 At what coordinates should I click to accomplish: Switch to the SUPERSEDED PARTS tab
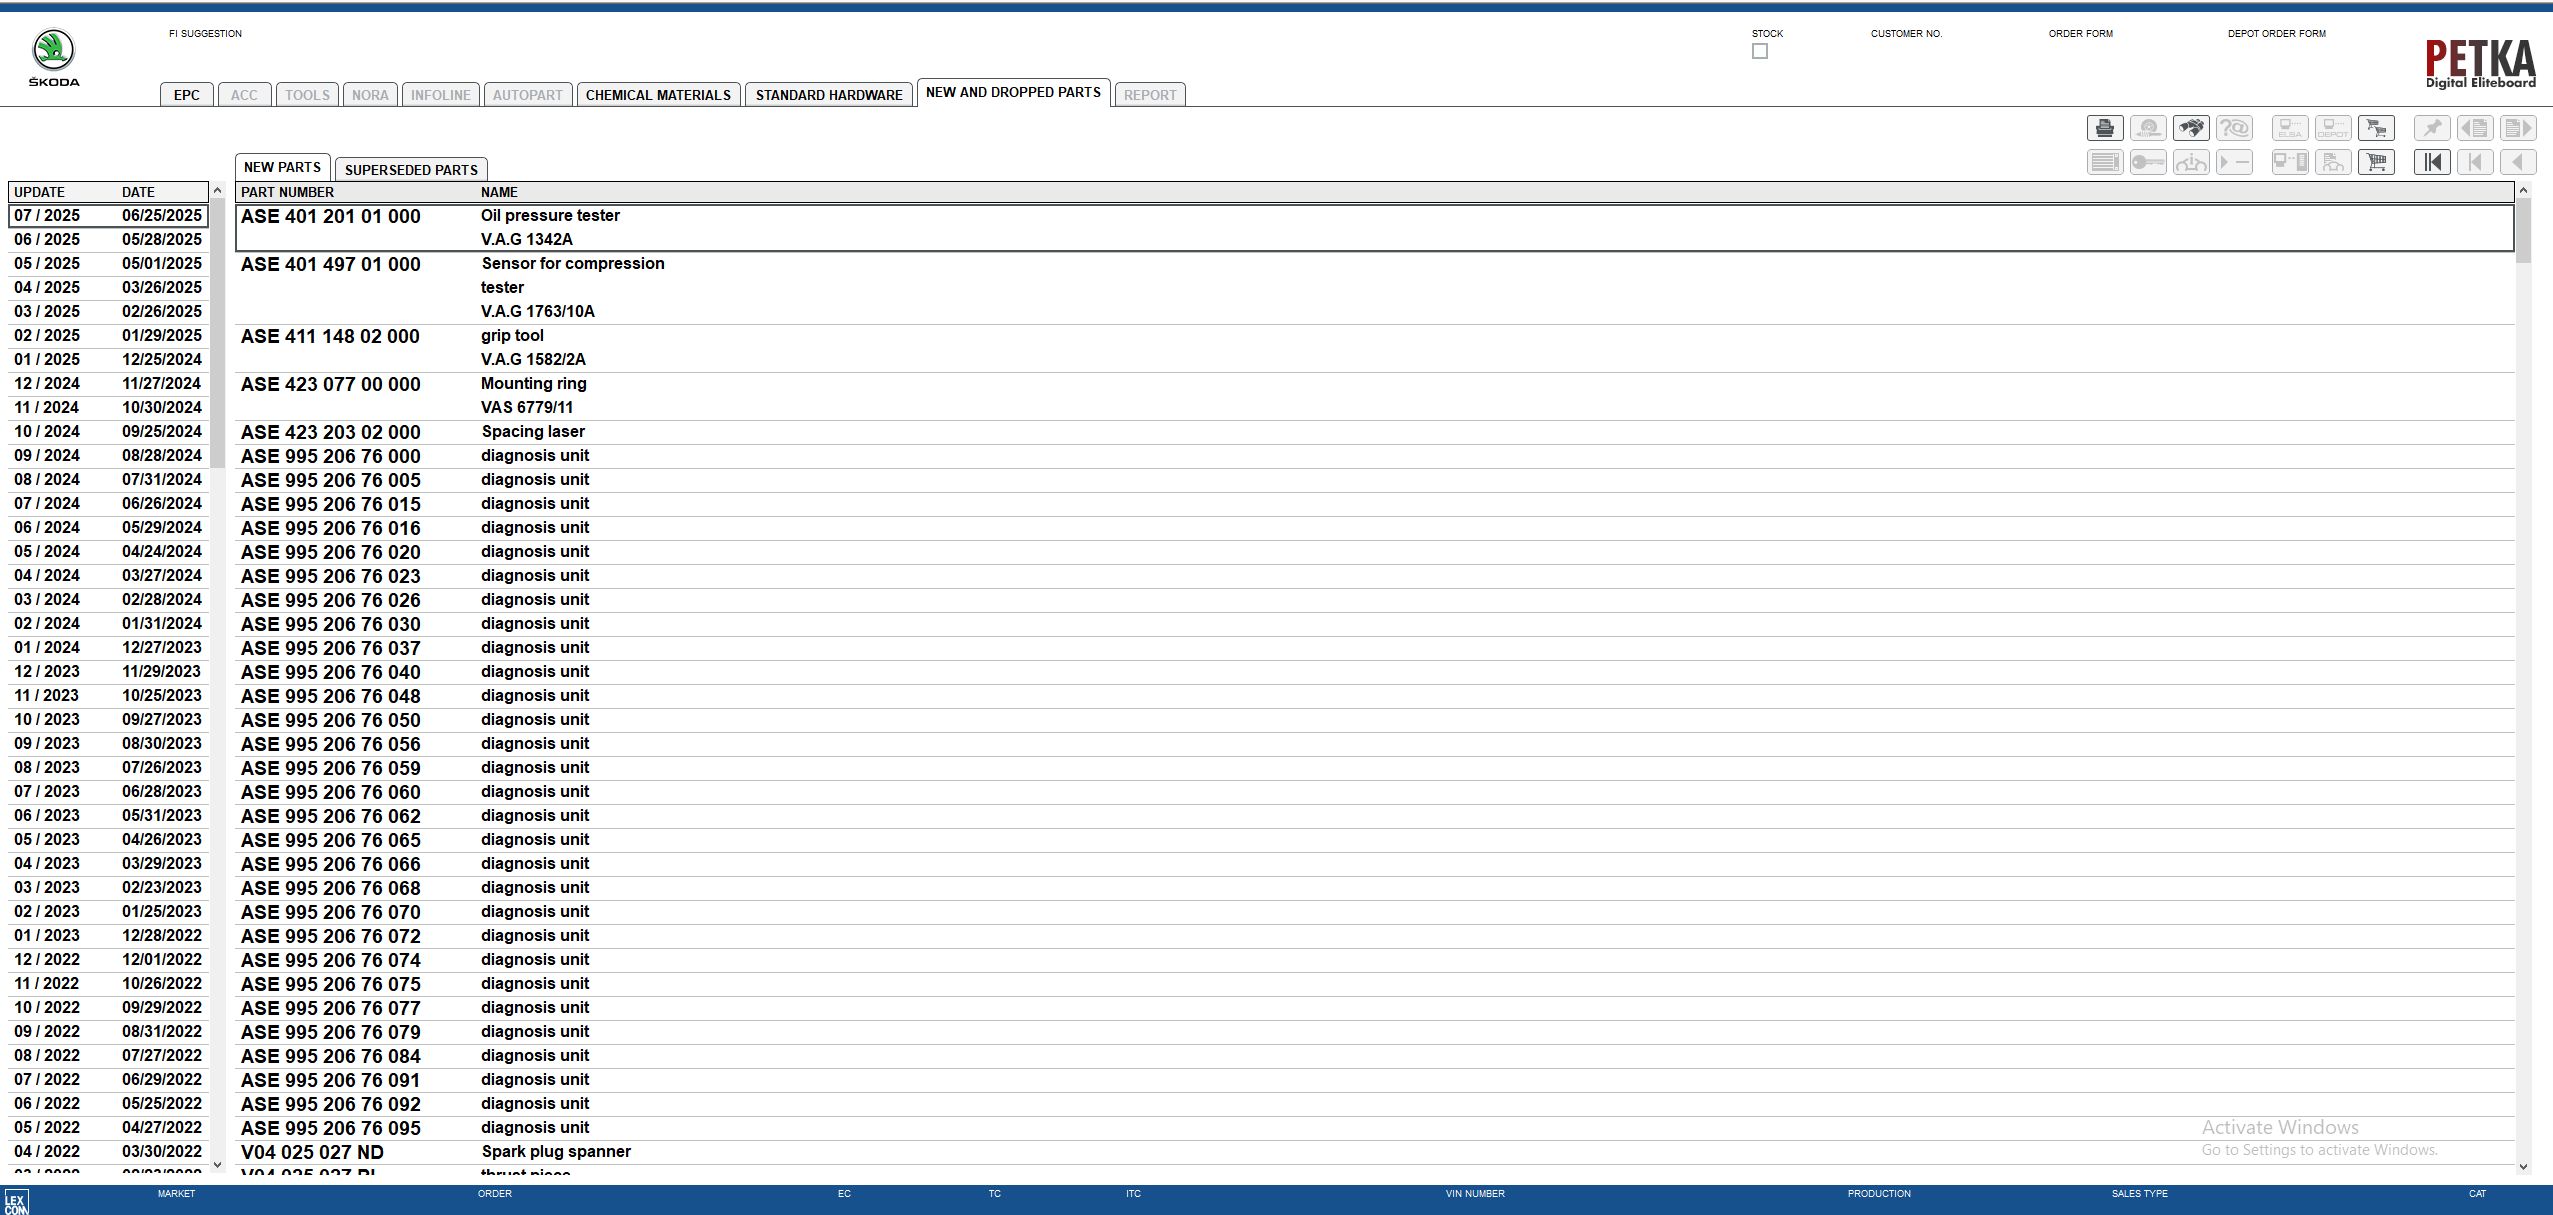tap(411, 170)
